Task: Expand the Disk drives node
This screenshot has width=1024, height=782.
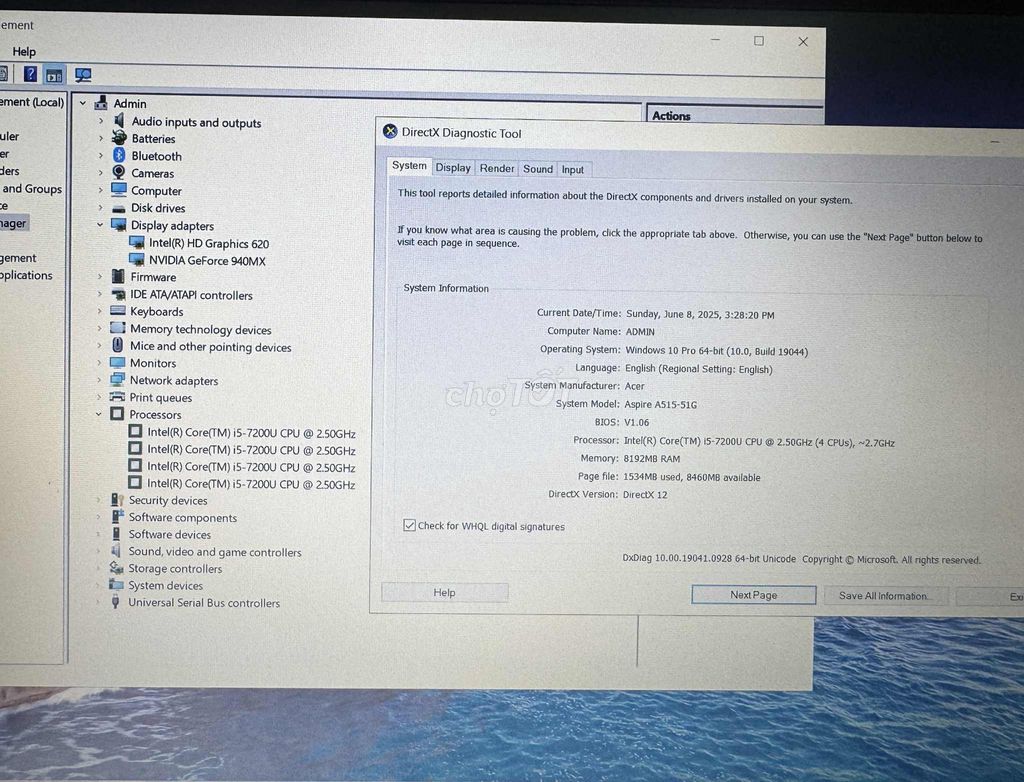Action: click(x=100, y=208)
